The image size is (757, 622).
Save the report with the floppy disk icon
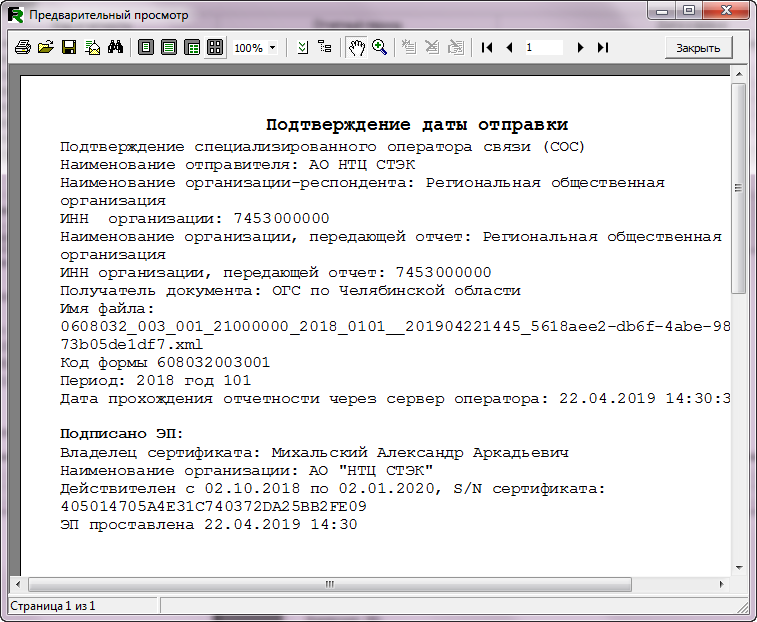pyautogui.click(x=69, y=47)
